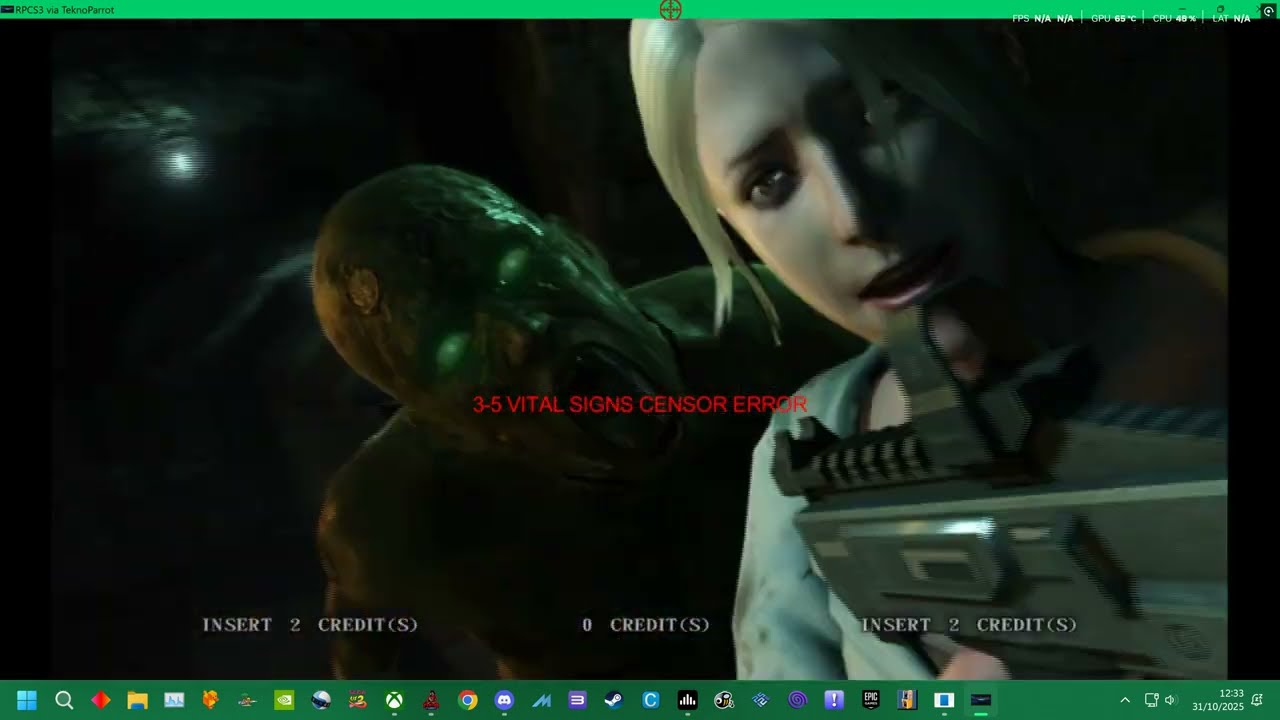
Task: Select the active RPCS3 taskbar window
Action: point(981,700)
